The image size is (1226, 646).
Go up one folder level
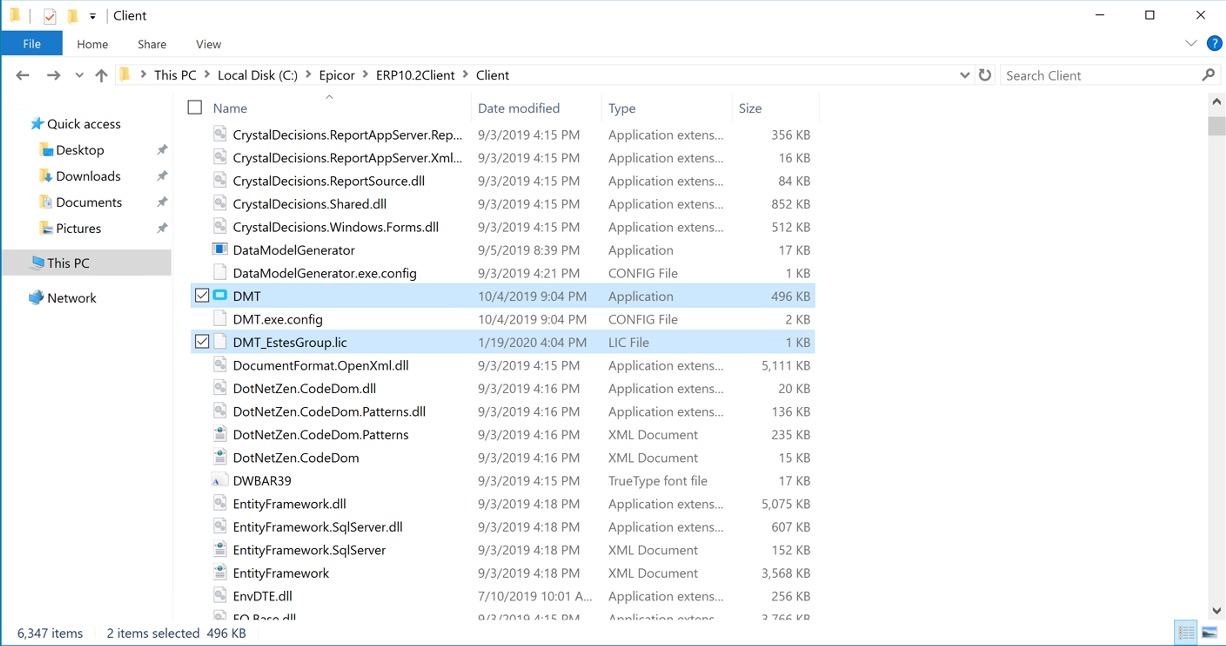pos(101,75)
